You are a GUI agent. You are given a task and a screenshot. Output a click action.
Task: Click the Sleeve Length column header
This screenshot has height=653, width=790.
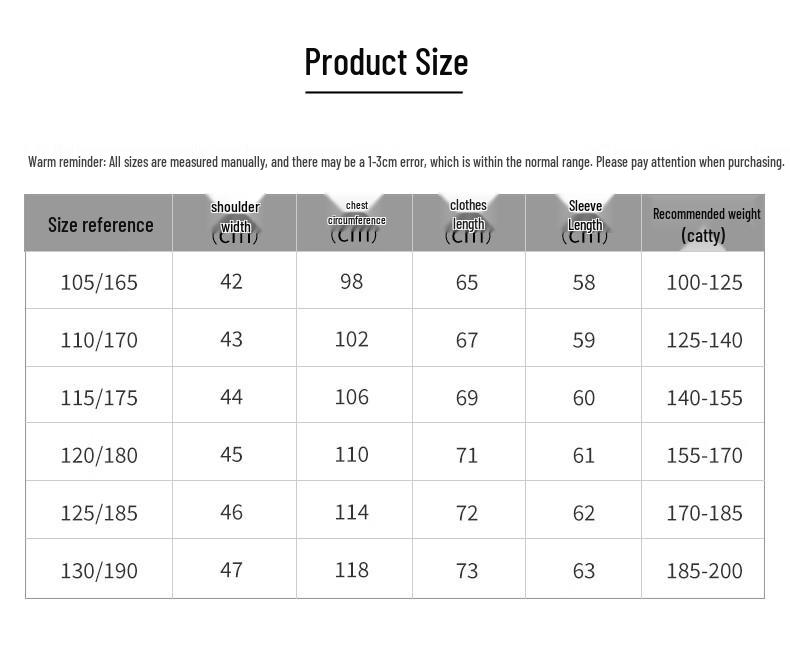coord(585,220)
